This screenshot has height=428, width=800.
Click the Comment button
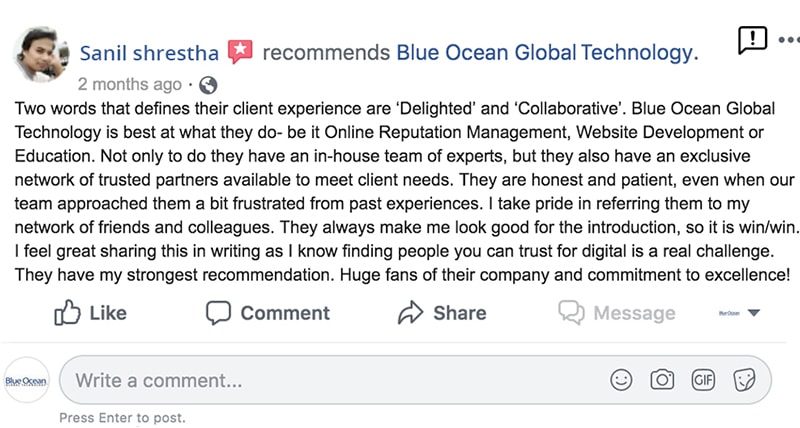coord(267,313)
